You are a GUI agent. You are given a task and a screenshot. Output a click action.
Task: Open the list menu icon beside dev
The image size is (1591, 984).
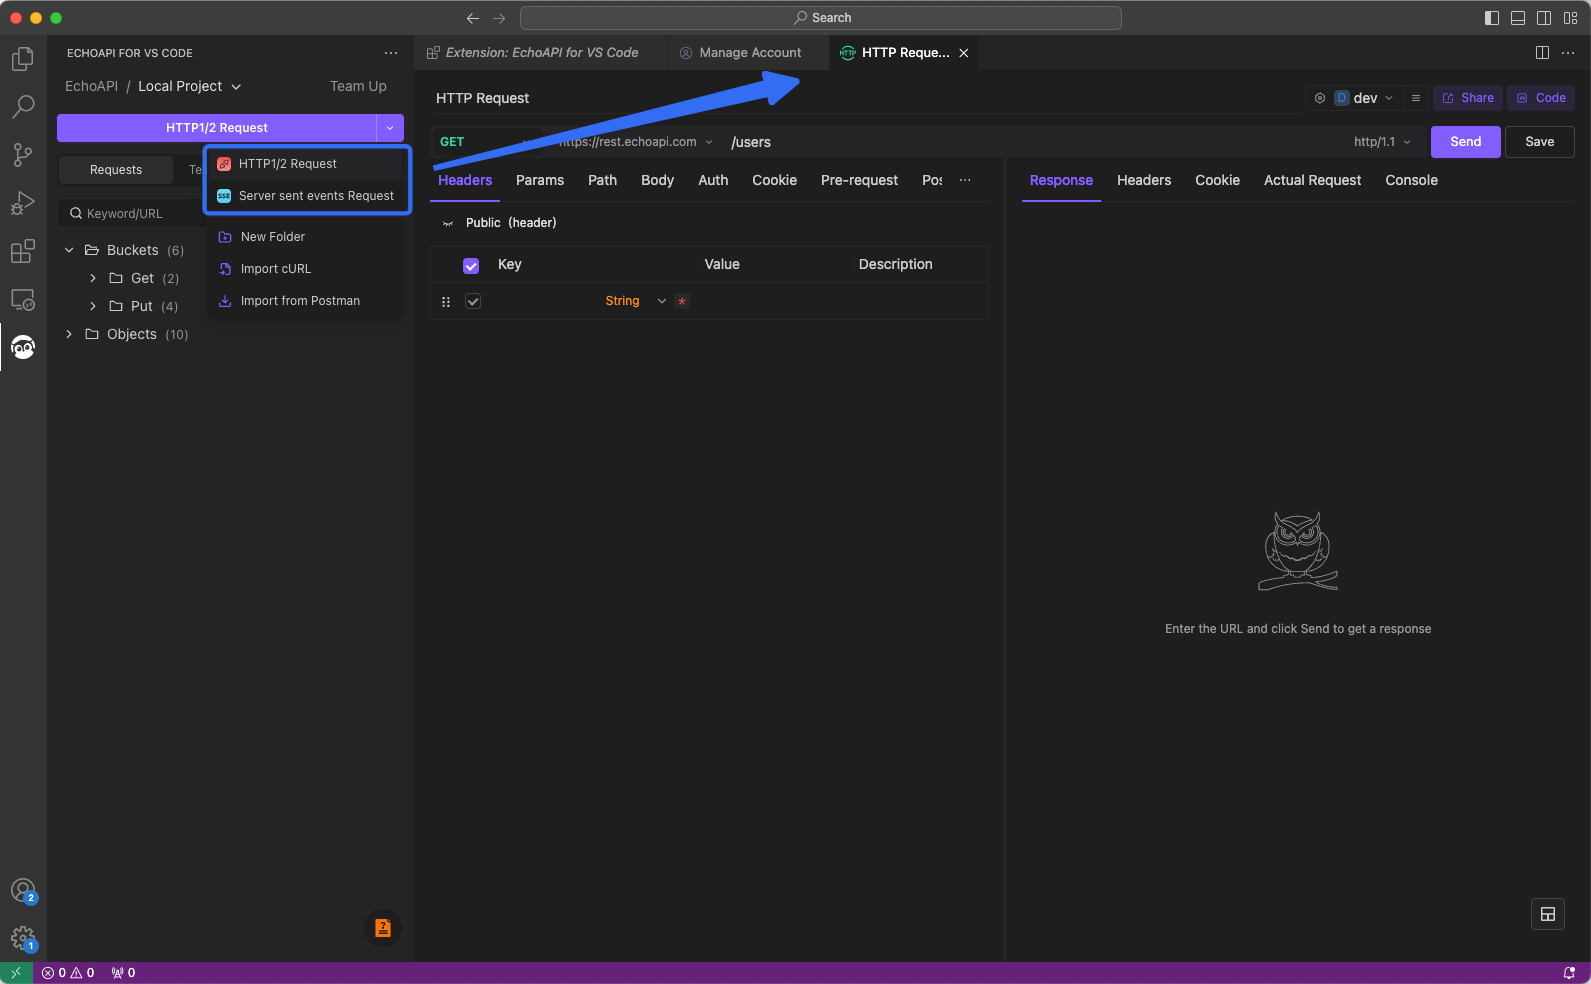tap(1416, 98)
